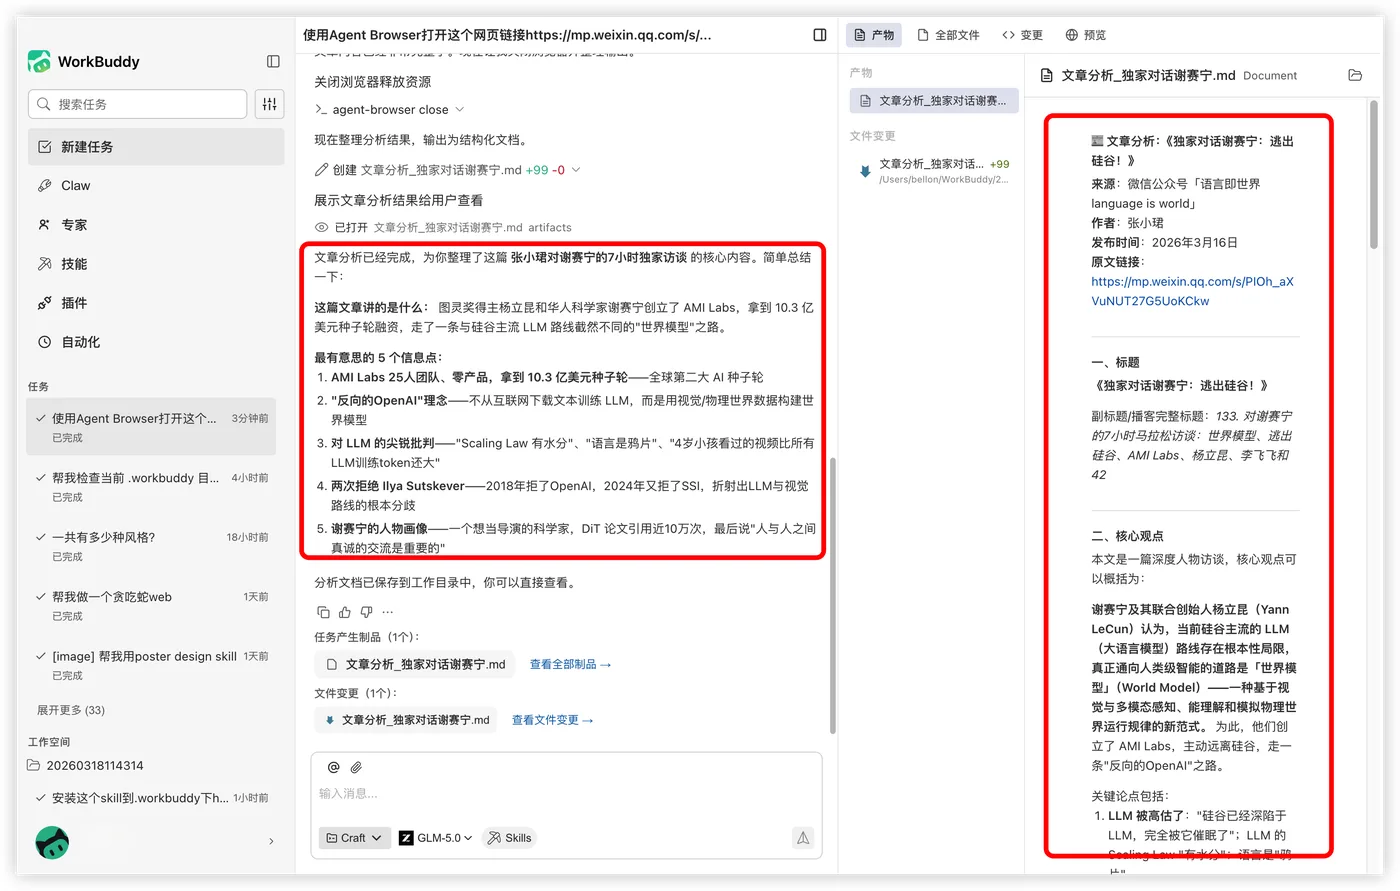Open document folder icon in preview header
1400x891 pixels.
1355,75
